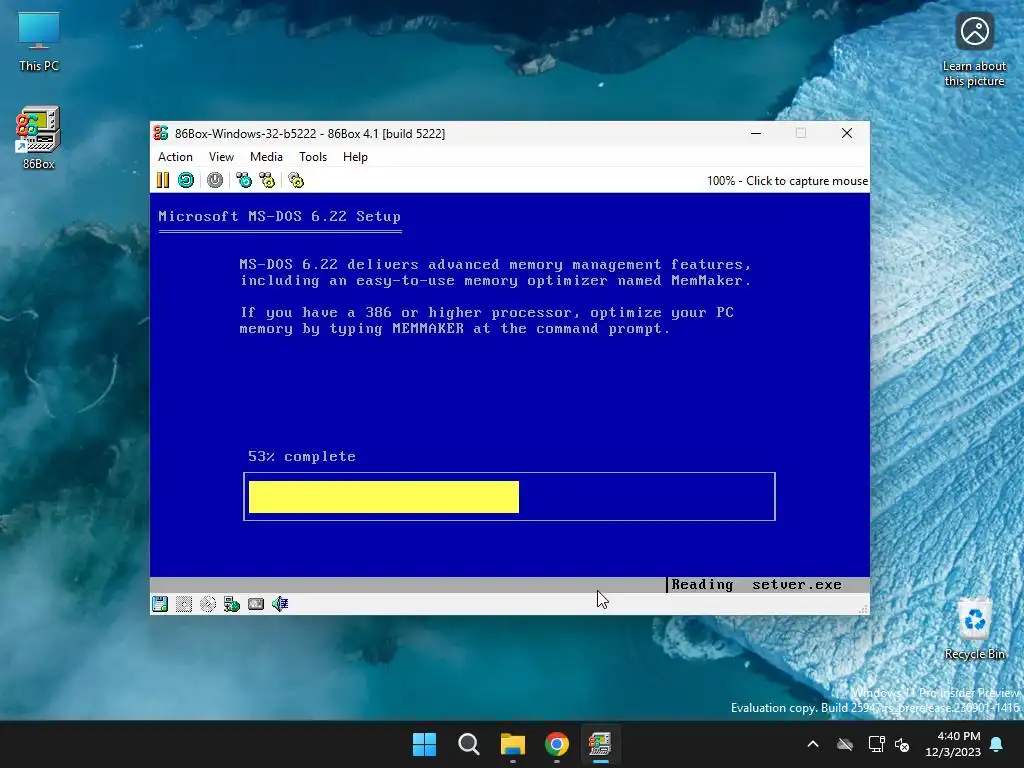Click the network status icon

click(232, 604)
